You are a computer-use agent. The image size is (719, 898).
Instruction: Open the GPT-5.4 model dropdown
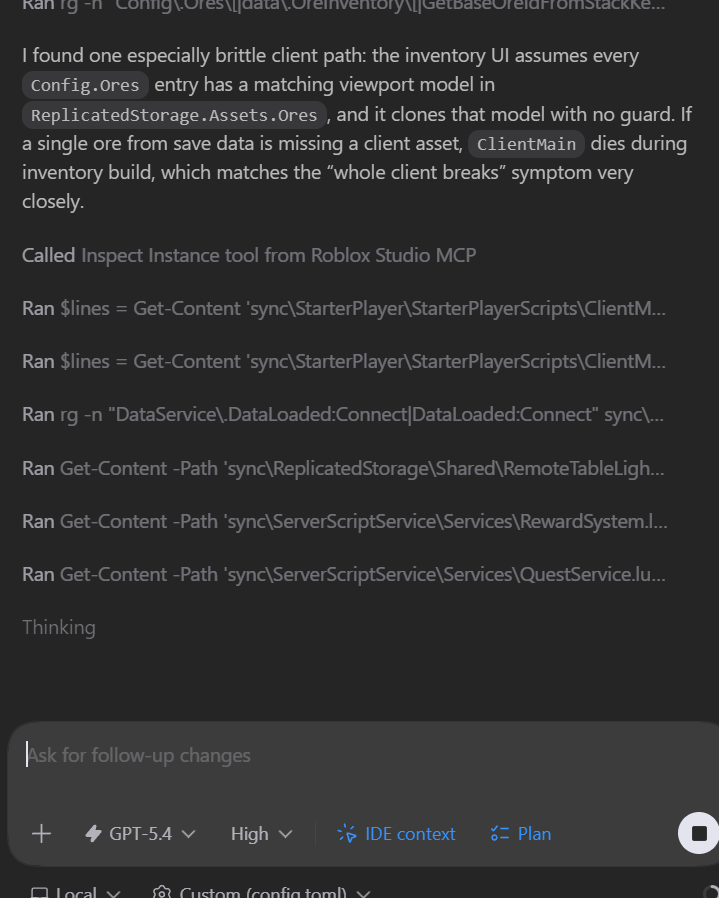[x=141, y=833]
